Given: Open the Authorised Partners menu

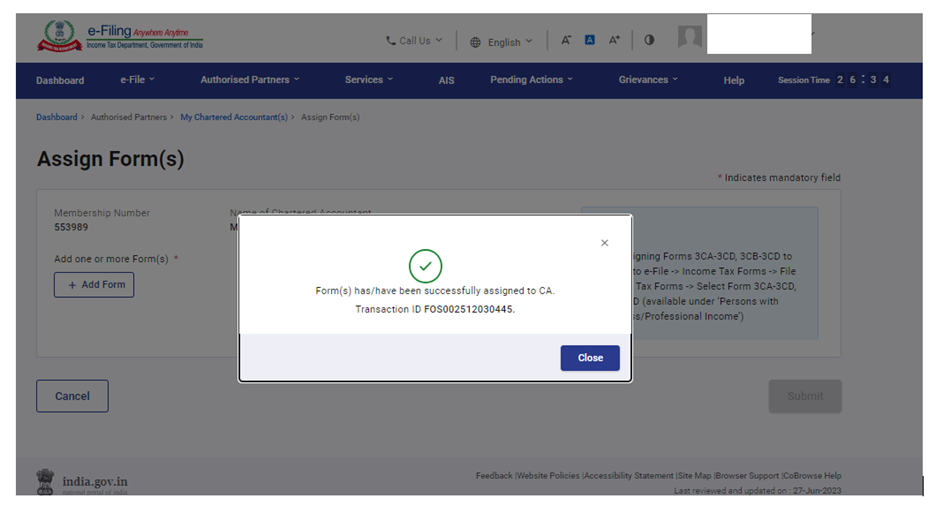Looking at the screenshot, I should coord(249,80).
